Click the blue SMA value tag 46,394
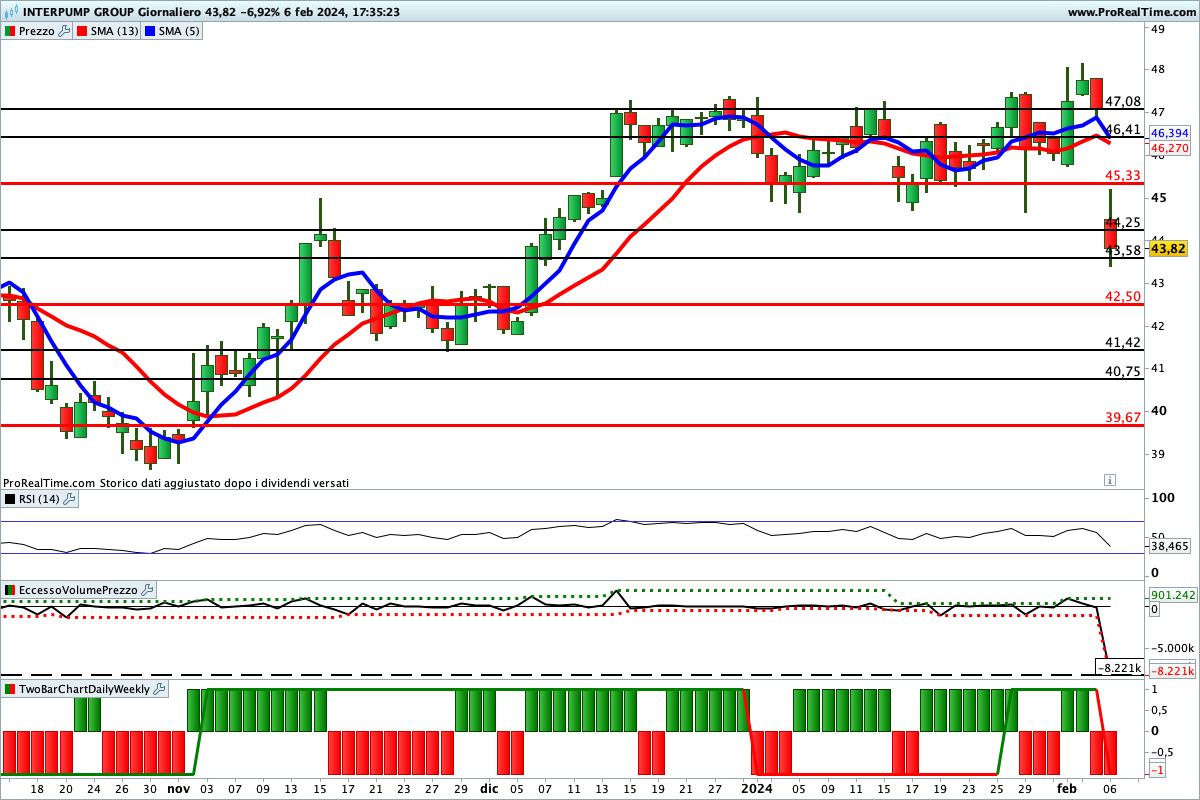1200x800 pixels. [1169, 133]
